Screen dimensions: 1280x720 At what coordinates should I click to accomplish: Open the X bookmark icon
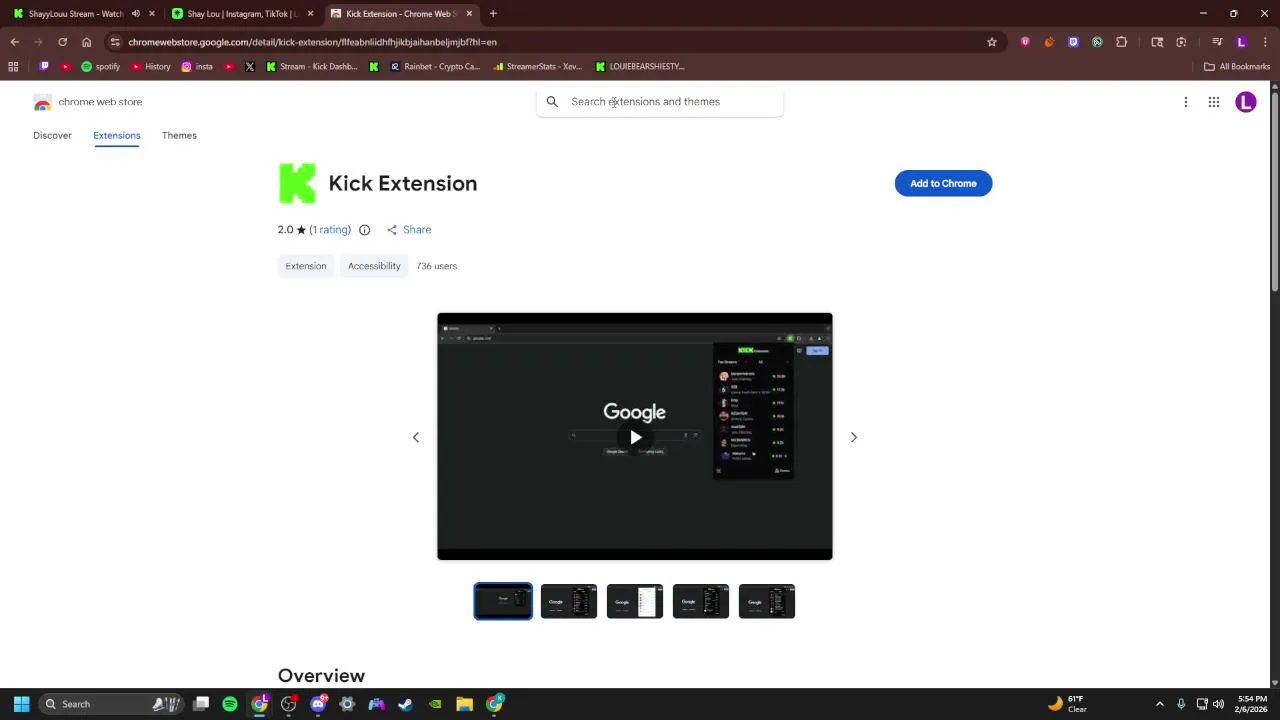[250, 66]
